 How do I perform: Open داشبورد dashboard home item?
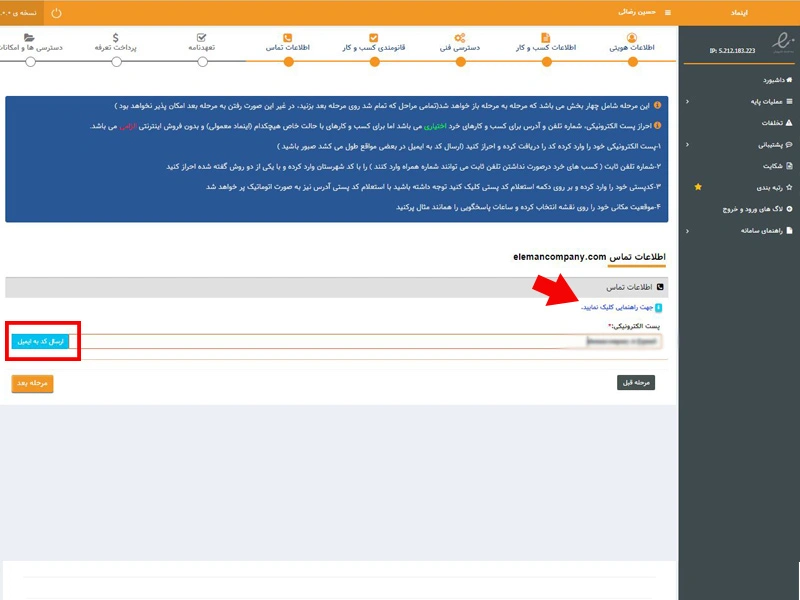tap(778, 80)
